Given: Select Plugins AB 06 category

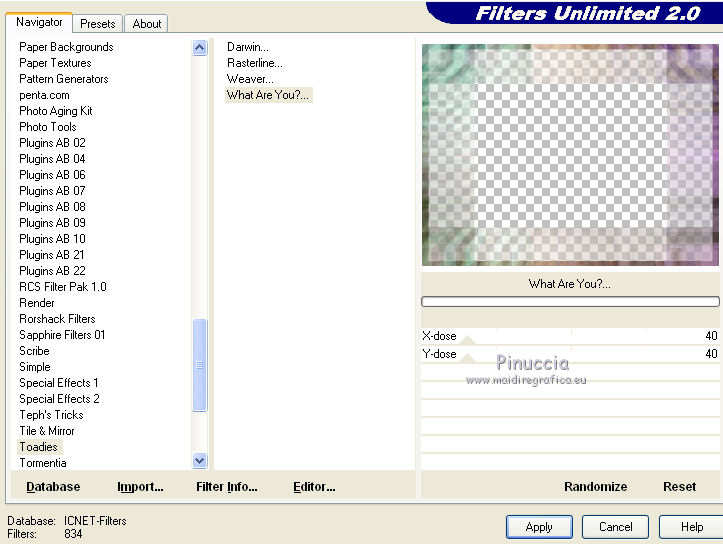Looking at the screenshot, I should (52, 175).
